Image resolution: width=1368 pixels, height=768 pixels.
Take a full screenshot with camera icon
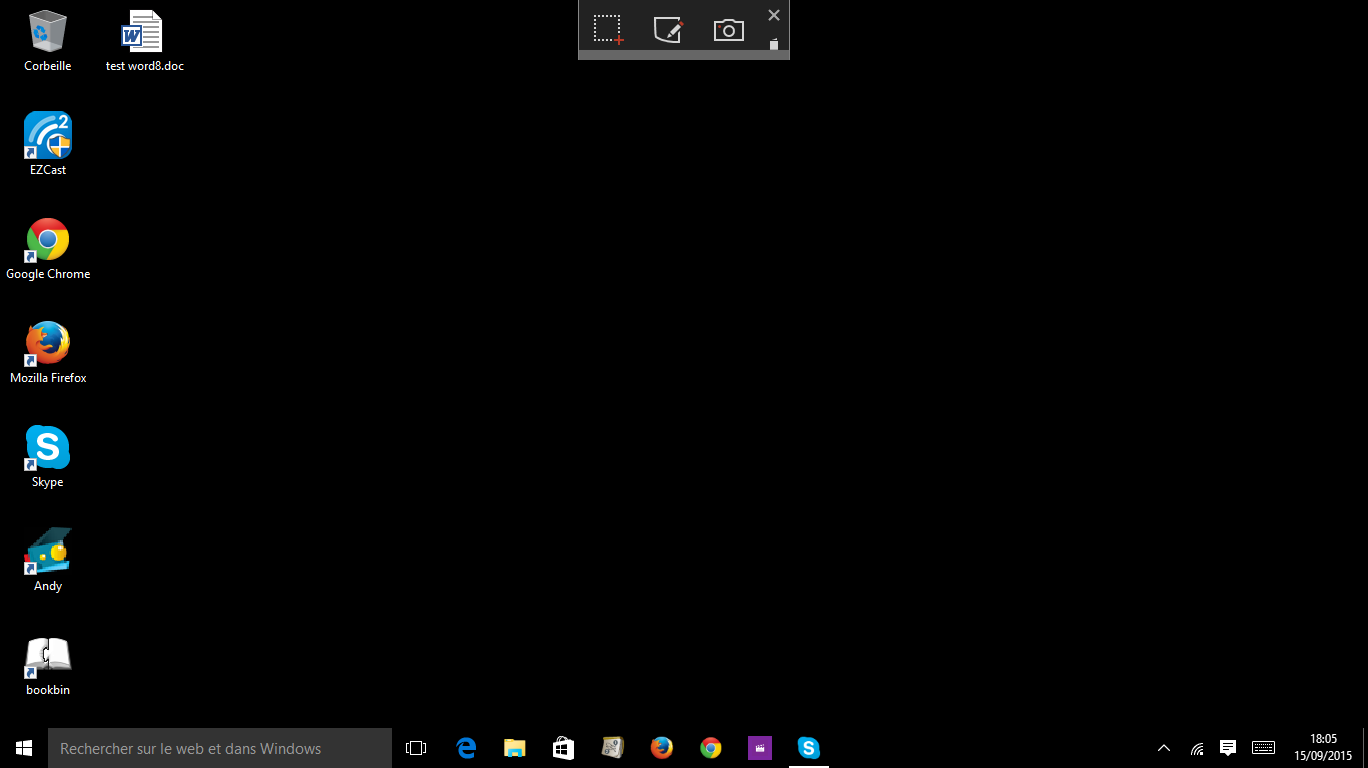[x=729, y=30]
